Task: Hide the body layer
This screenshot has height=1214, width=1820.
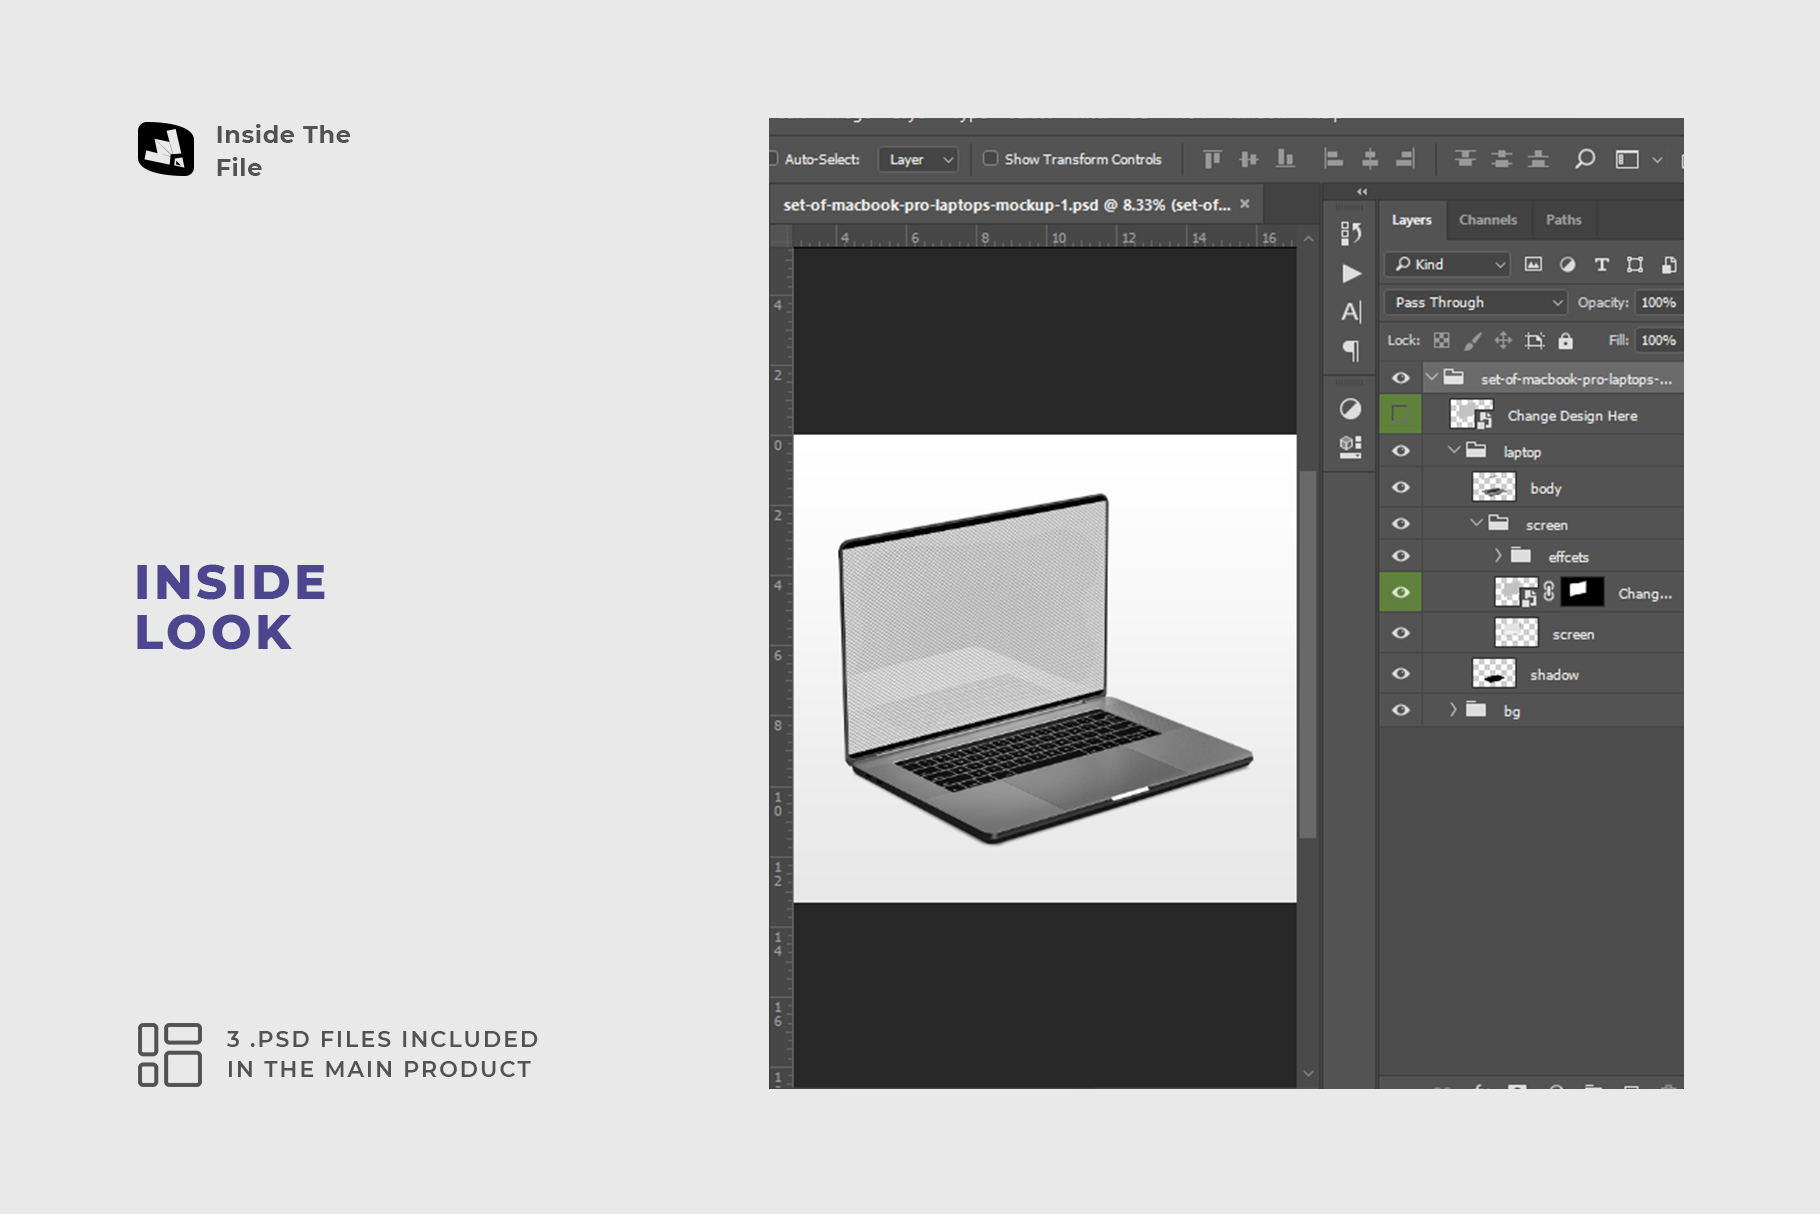Action: click(x=1401, y=488)
